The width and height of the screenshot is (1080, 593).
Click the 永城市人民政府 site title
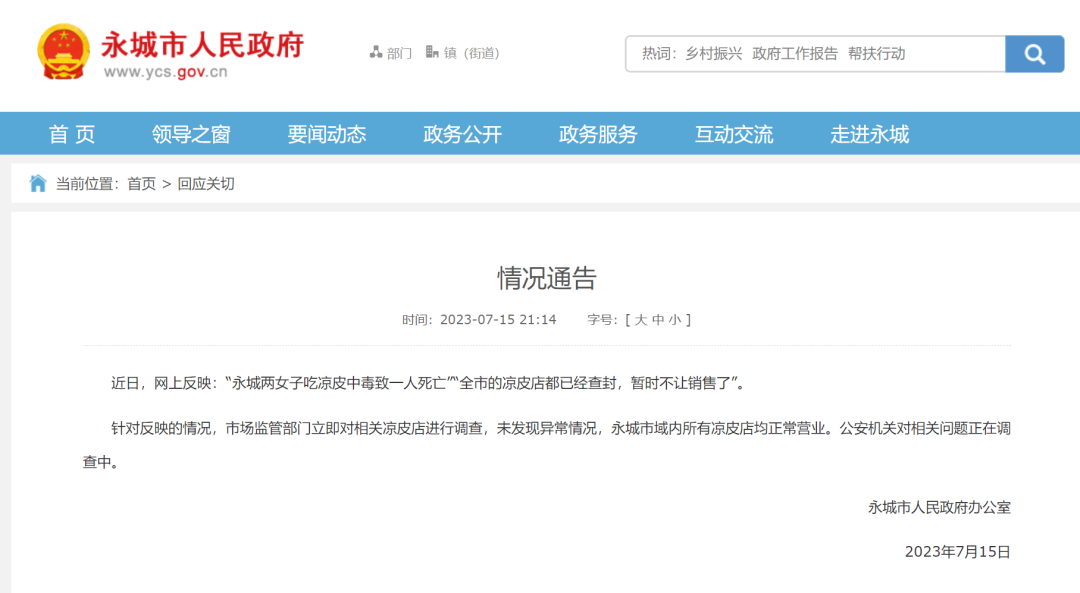click(202, 45)
